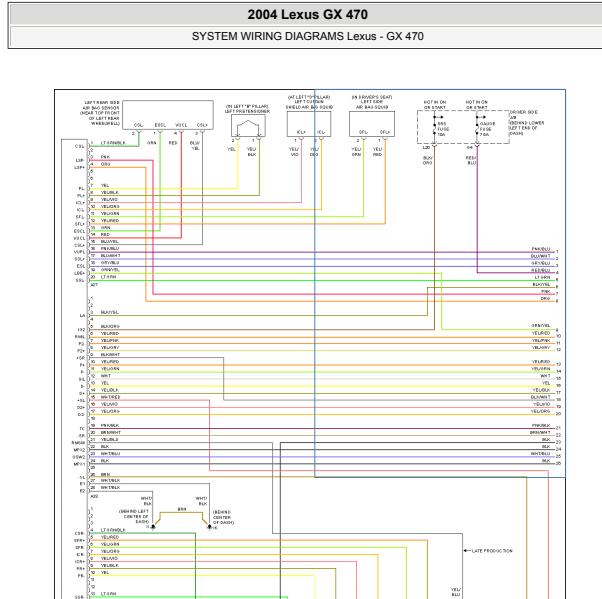
Task: Click "BLK/YEL" at pin 3 beside LA
Action: (109, 312)
